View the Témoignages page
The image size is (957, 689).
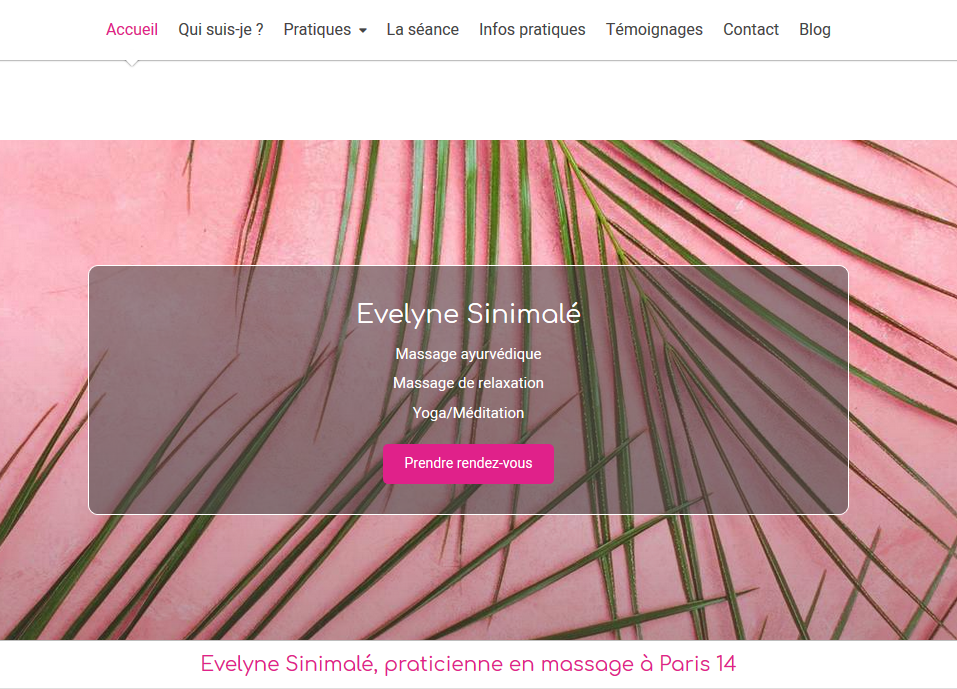(654, 29)
